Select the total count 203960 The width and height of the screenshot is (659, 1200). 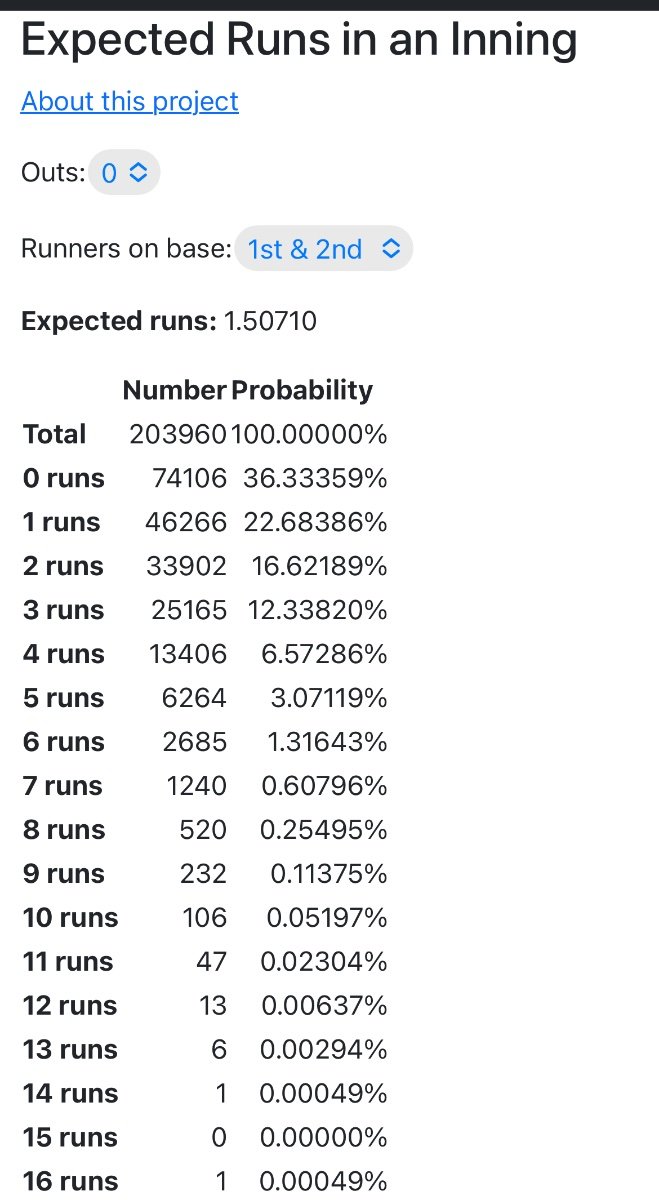click(178, 434)
